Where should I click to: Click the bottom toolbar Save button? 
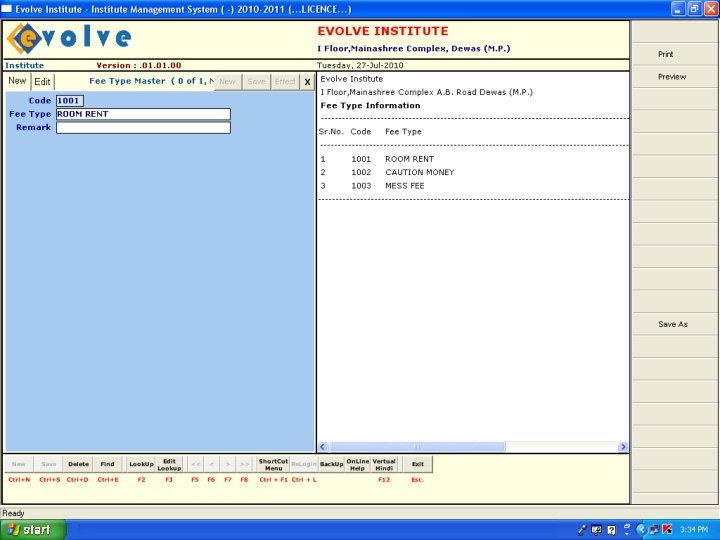pyautogui.click(x=49, y=464)
